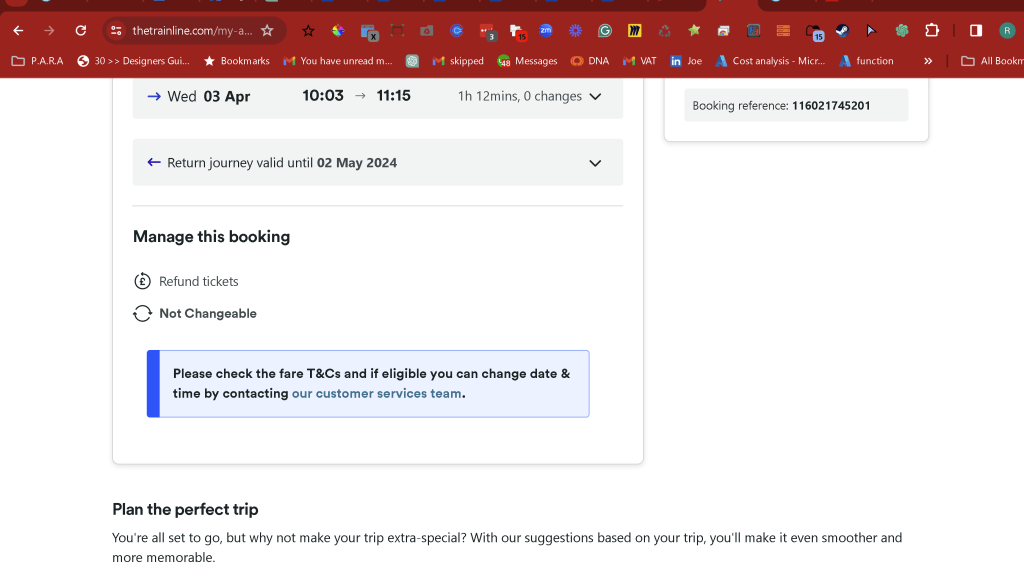1024x584 pixels.
Task: Open the skipped Gmail bookmark
Action: [458, 61]
